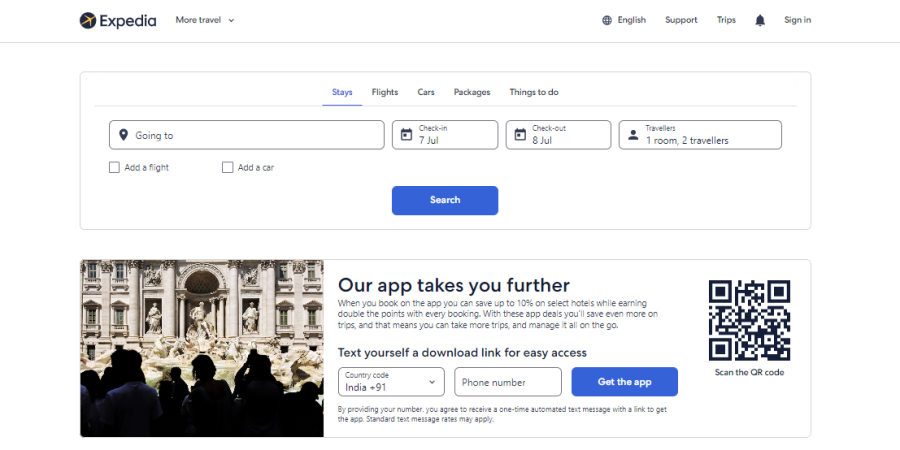Click the location pin icon in Going to
The width and height of the screenshot is (900, 450).
click(x=123, y=135)
